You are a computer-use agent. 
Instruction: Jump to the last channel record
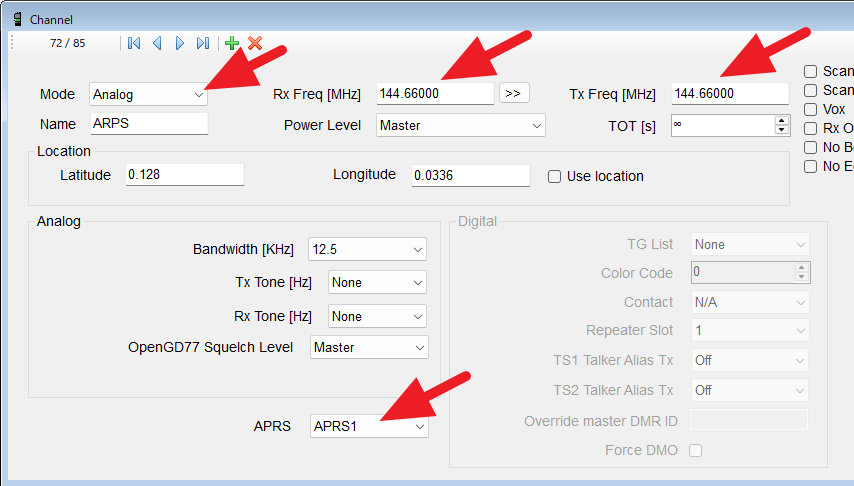coord(203,43)
